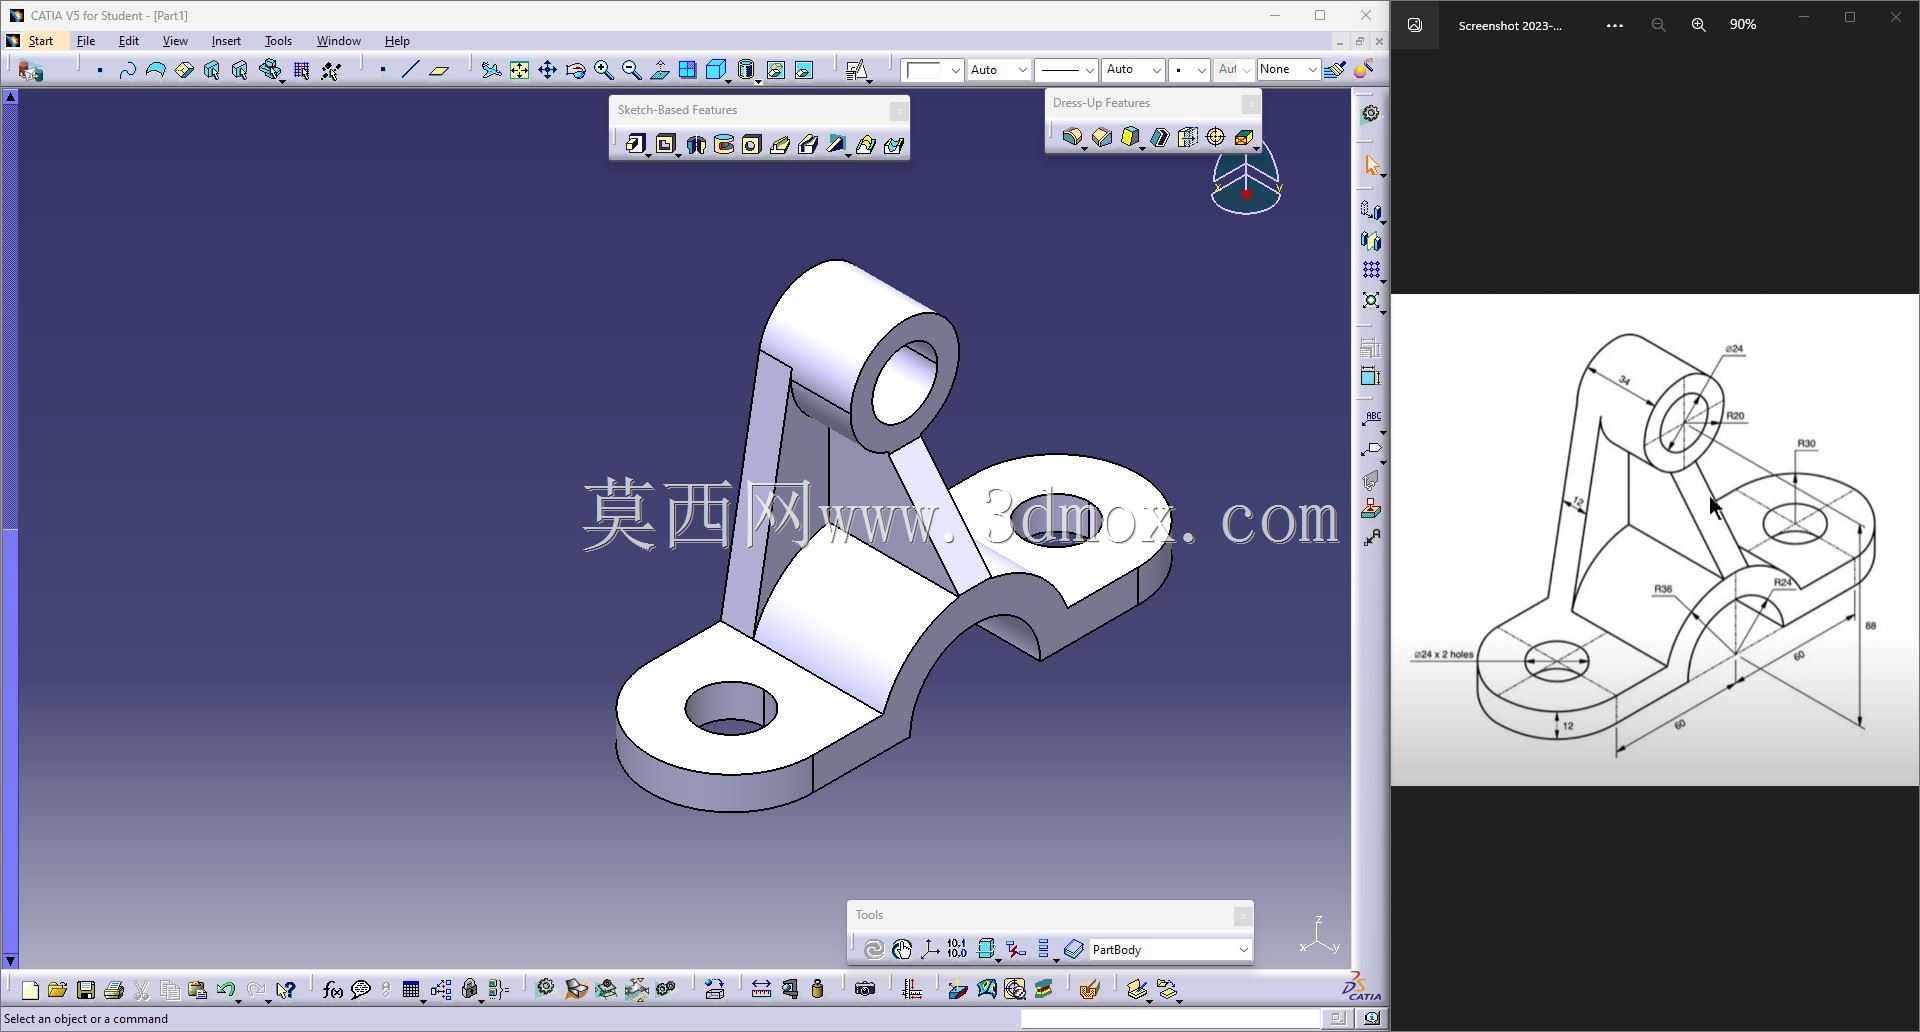Select the Groove tool in Sketch-Based Features
1920x1032 pixels.
724,144
